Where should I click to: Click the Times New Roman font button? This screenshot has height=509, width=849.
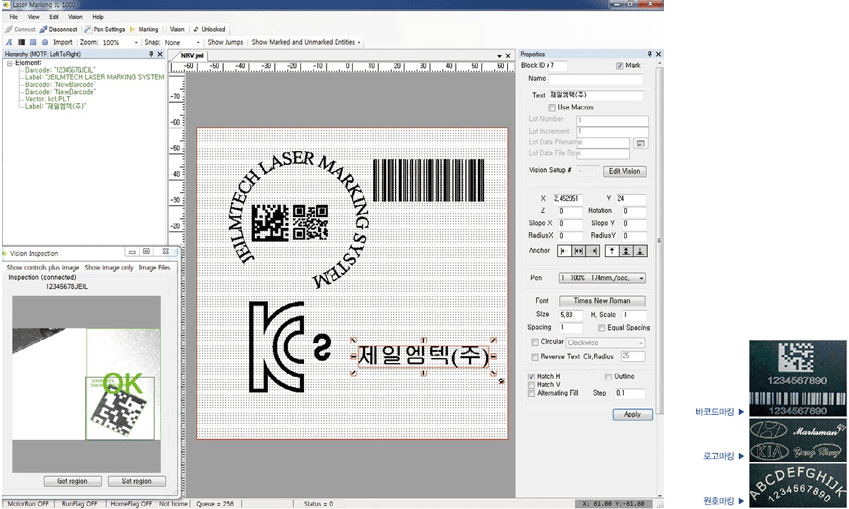pyautogui.click(x=602, y=301)
